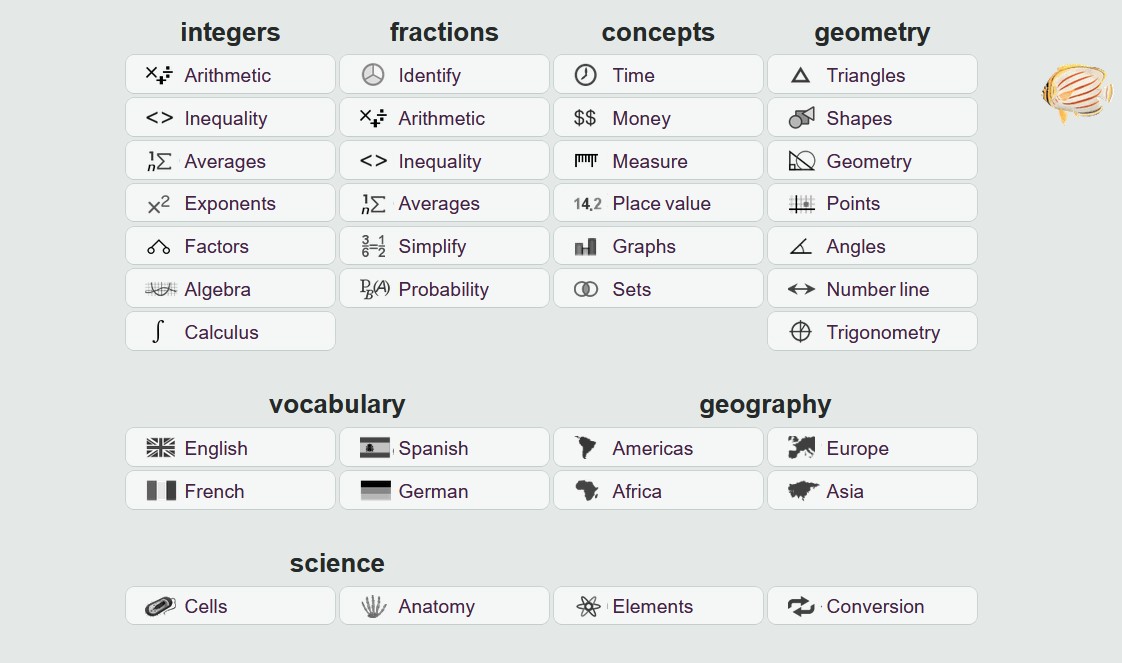Click the Venn diagram icon beside Sets
This screenshot has width=1122, height=663.
pyautogui.click(x=585, y=289)
